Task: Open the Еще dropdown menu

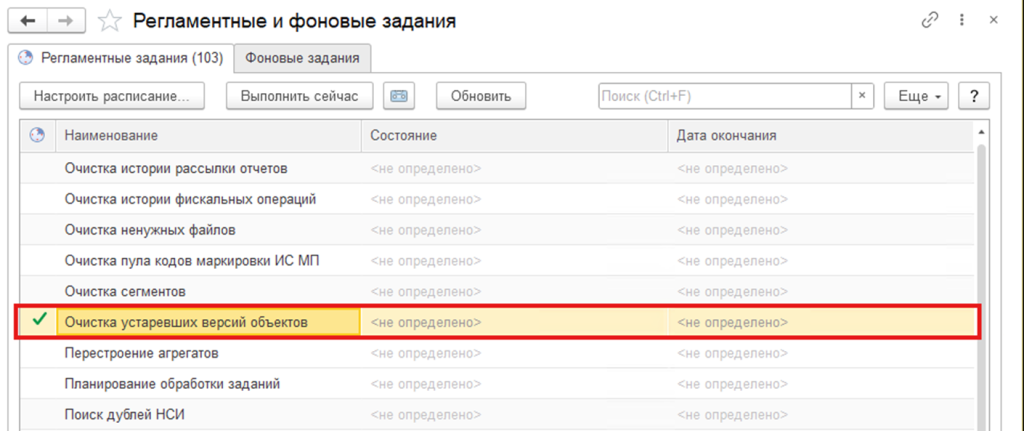Action: [918, 96]
